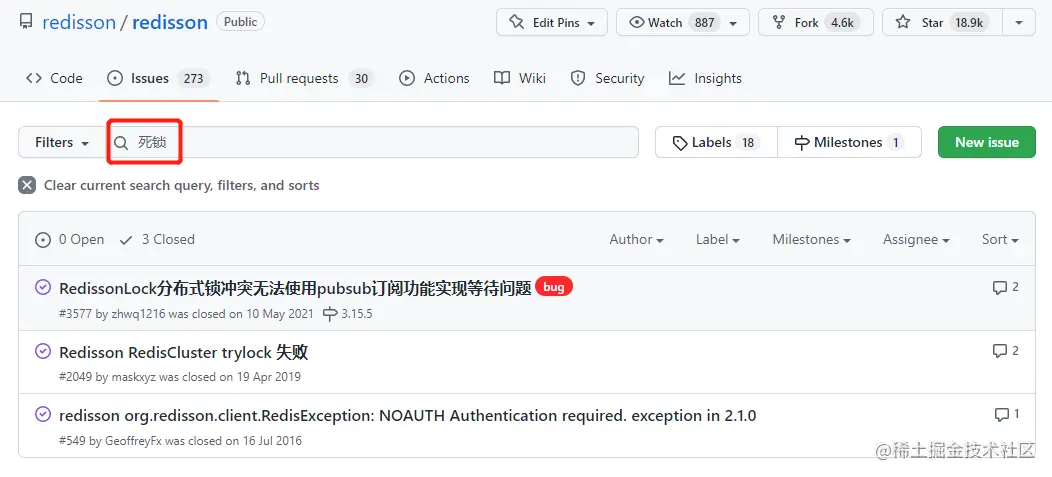
Task: Expand the Watch dropdown arrow
Action: pyautogui.click(x=733, y=23)
